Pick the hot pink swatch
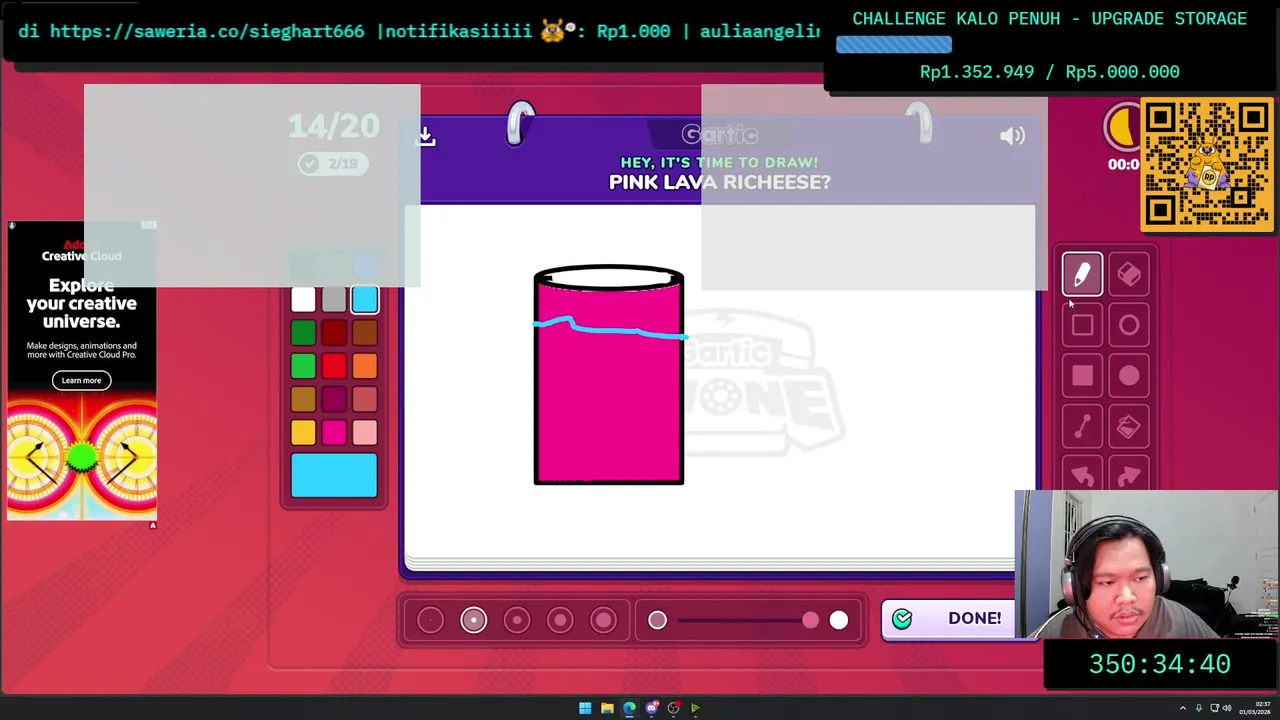1280x720 pixels. point(334,432)
